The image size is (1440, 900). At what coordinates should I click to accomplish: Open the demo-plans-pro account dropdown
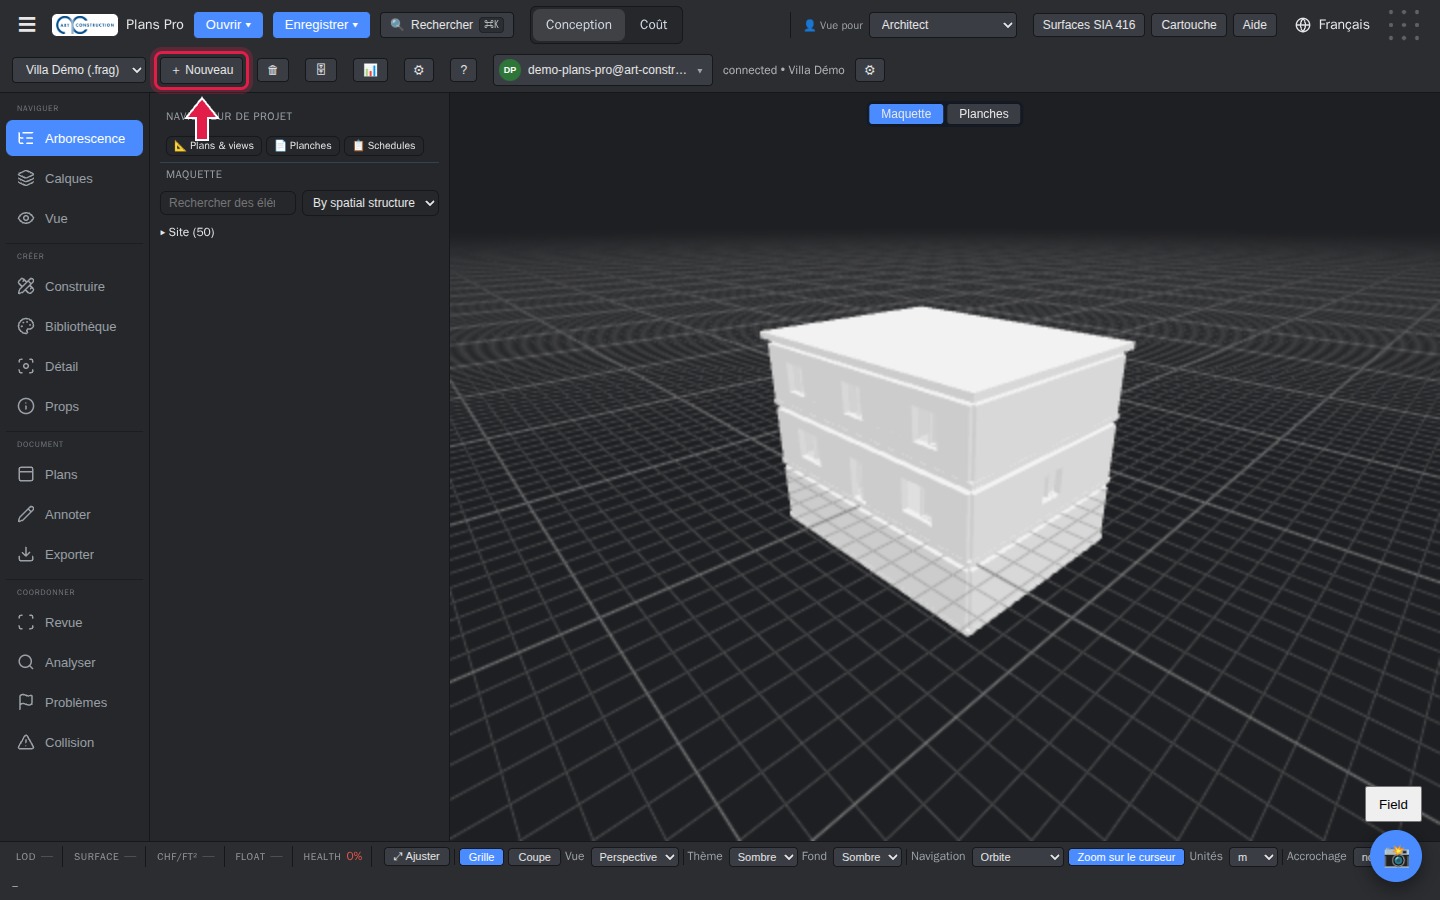coord(603,70)
